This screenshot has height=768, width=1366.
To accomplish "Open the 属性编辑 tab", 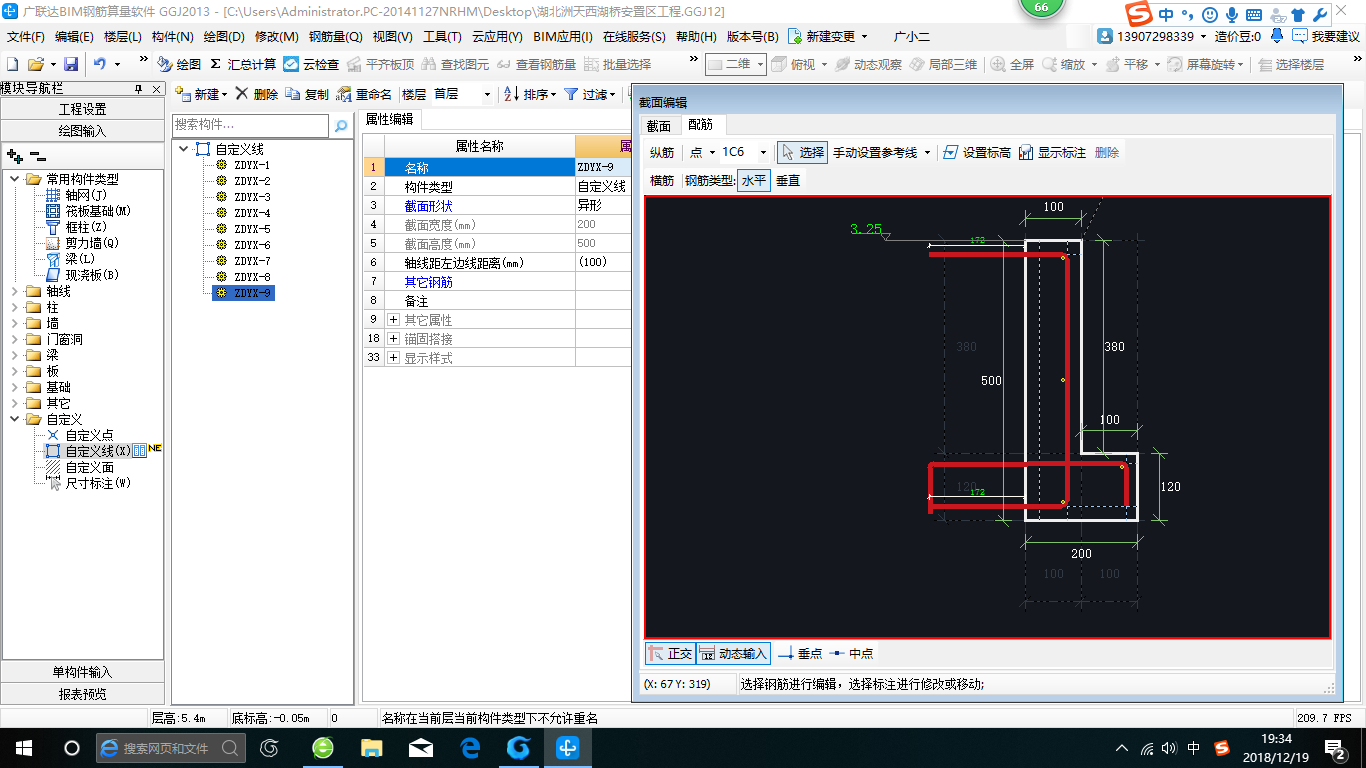I will pyautogui.click(x=389, y=119).
